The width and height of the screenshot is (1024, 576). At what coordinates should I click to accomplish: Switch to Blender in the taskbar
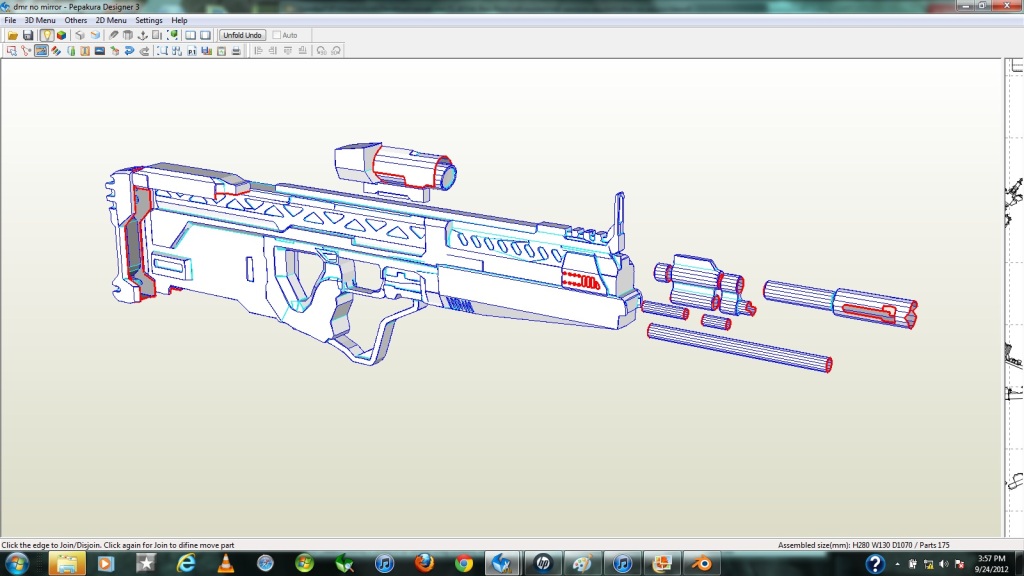coord(702,563)
